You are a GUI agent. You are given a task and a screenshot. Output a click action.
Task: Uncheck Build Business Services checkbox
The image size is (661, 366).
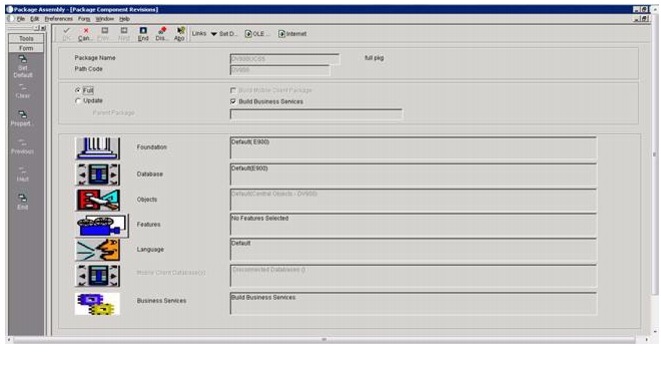[x=233, y=102]
